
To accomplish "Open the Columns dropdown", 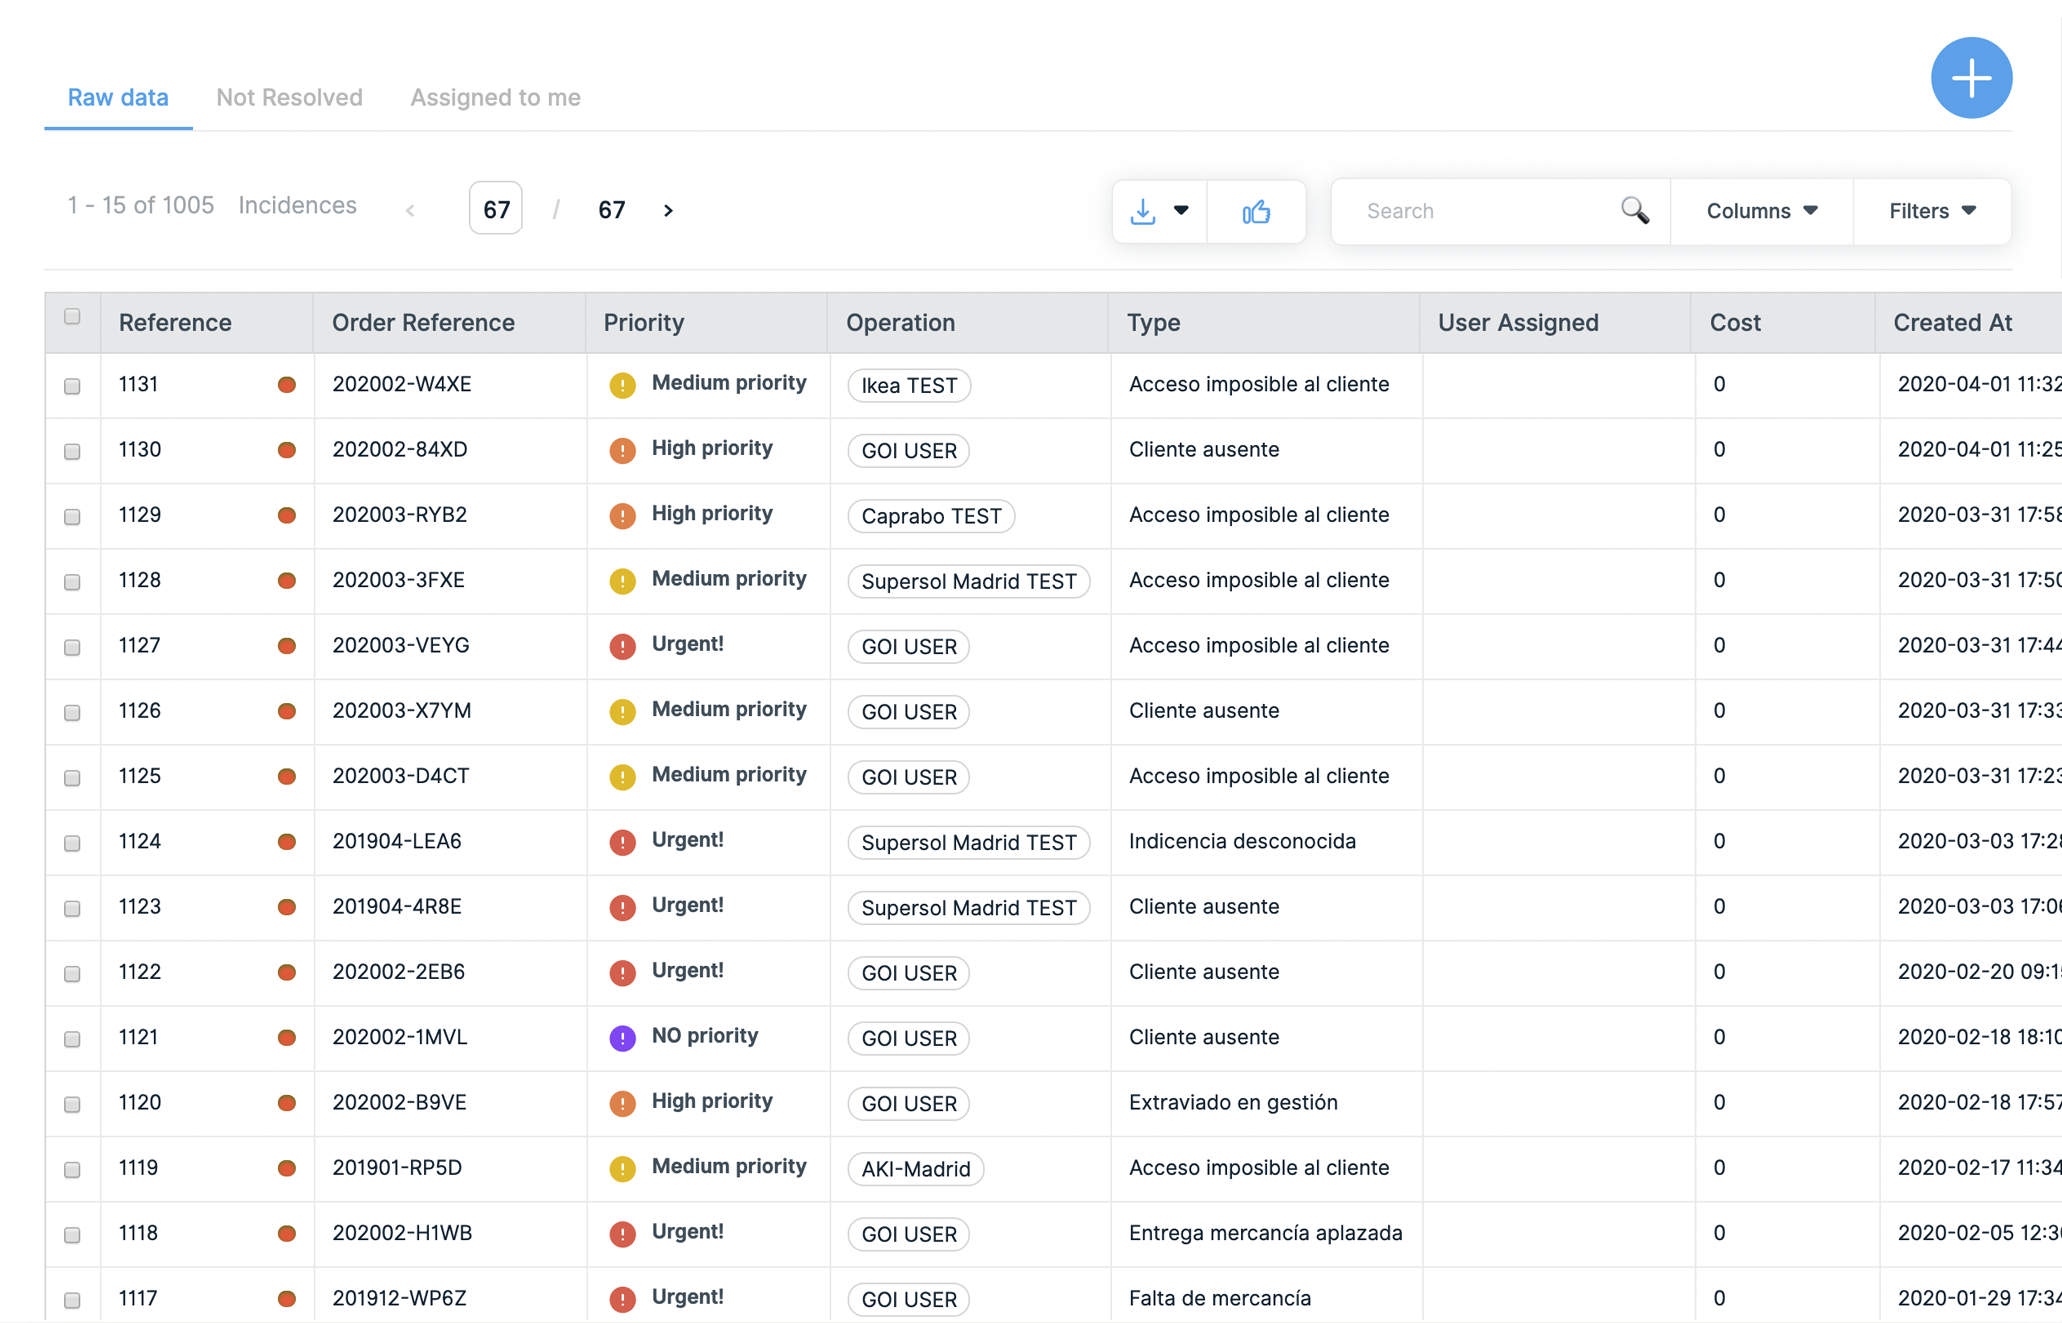I will coord(1761,211).
